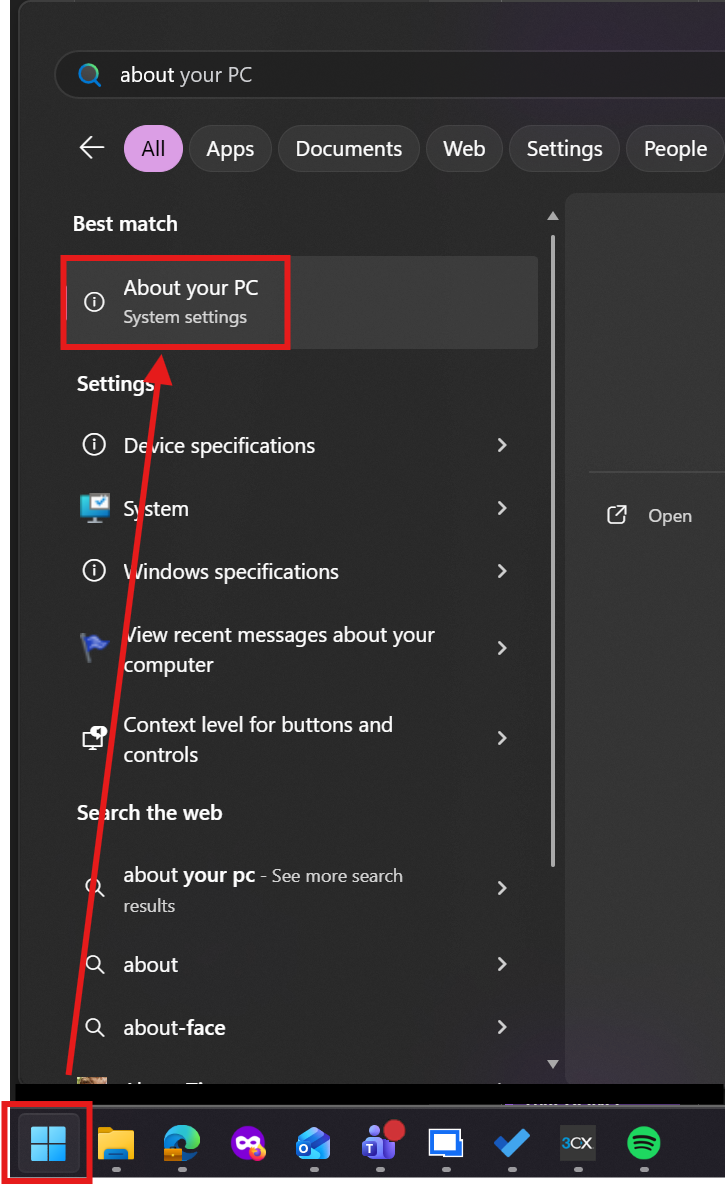Click the back arrow in search panel
This screenshot has height=1185, width=725.
click(x=92, y=148)
